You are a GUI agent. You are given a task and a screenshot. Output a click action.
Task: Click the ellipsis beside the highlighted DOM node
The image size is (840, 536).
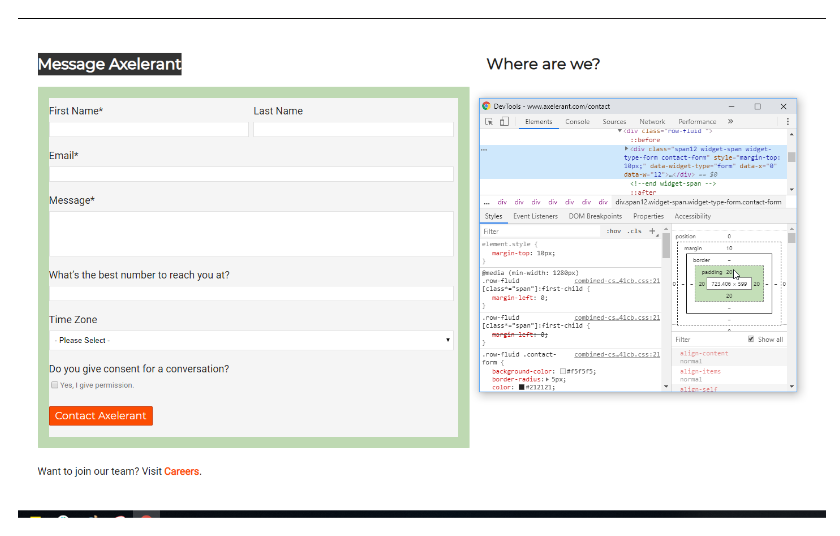coord(484,149)
